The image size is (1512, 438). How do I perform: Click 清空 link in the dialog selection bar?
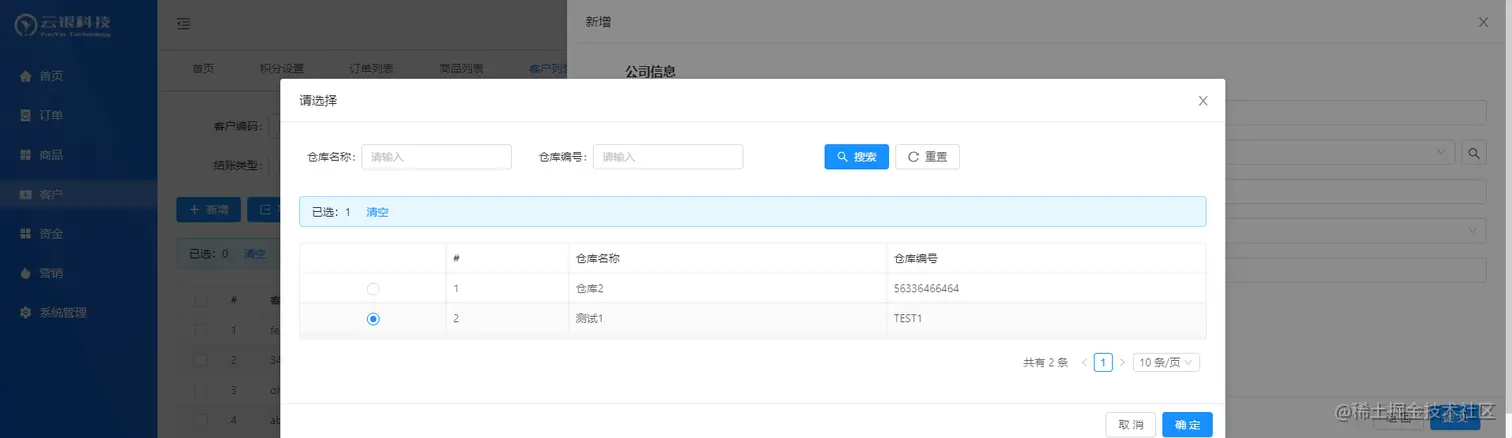377,212
